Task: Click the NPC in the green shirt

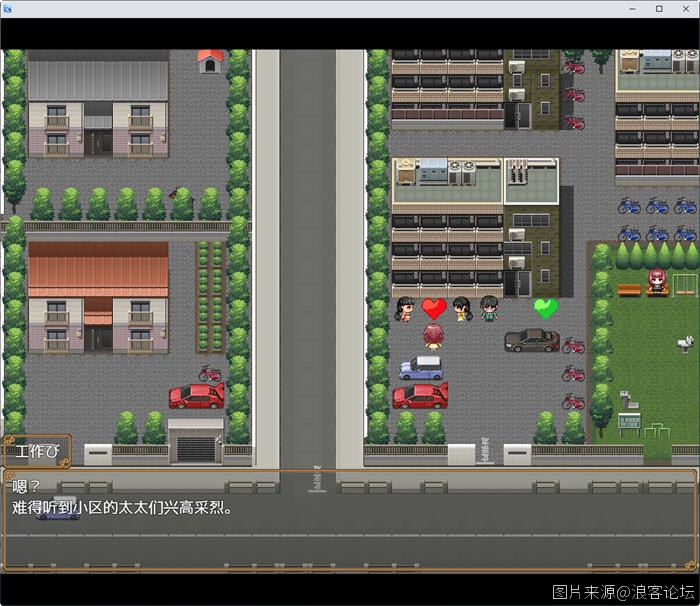Action: click(x=488, y=308)
